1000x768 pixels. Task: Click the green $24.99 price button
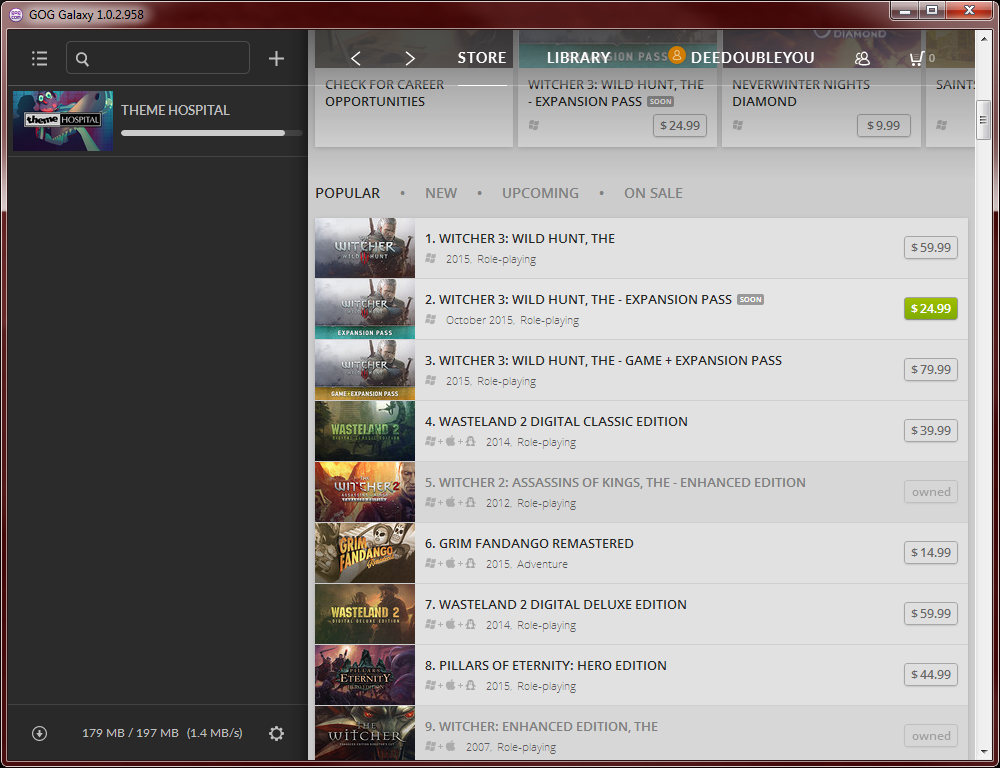pos(930,308)
